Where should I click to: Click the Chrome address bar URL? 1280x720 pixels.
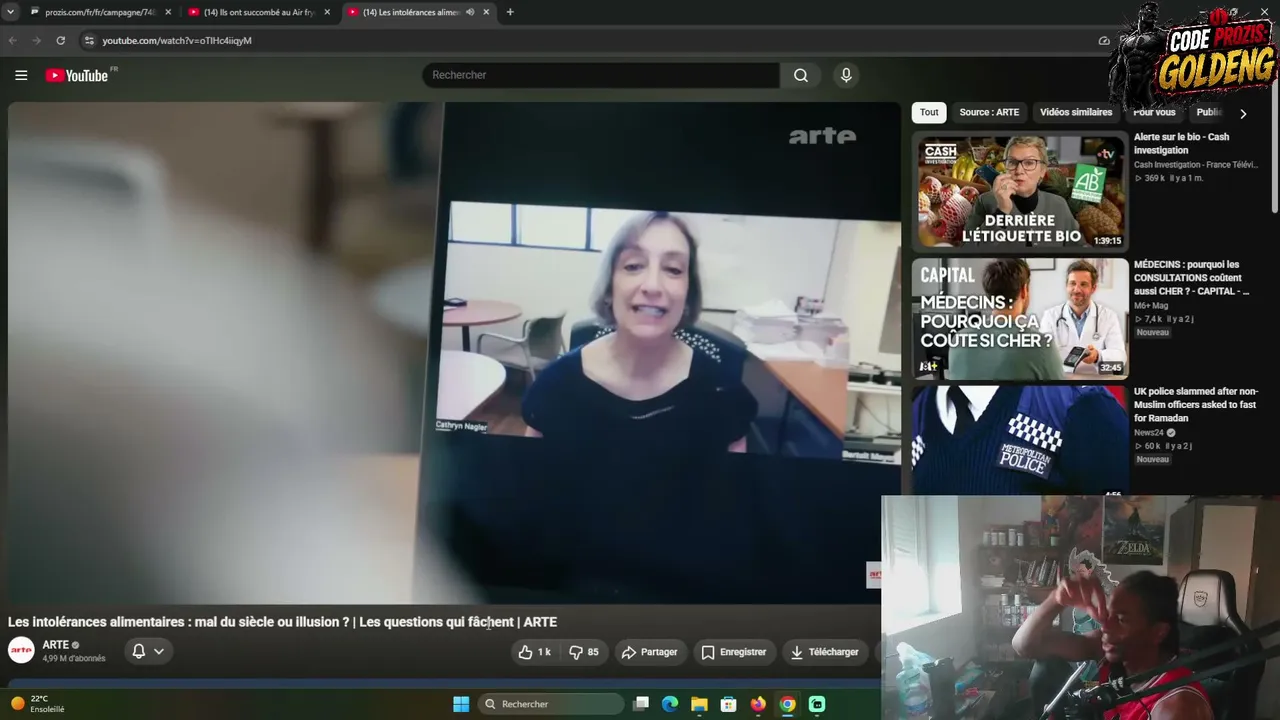177,41
